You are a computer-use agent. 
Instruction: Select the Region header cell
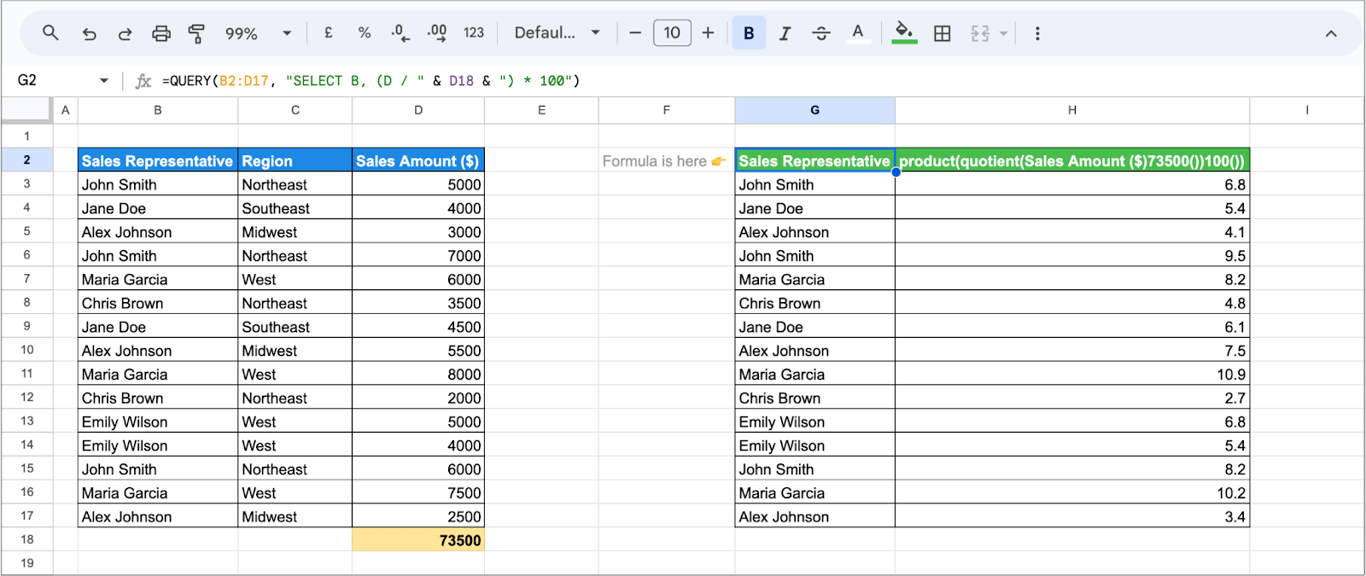(x=295, y=160)
